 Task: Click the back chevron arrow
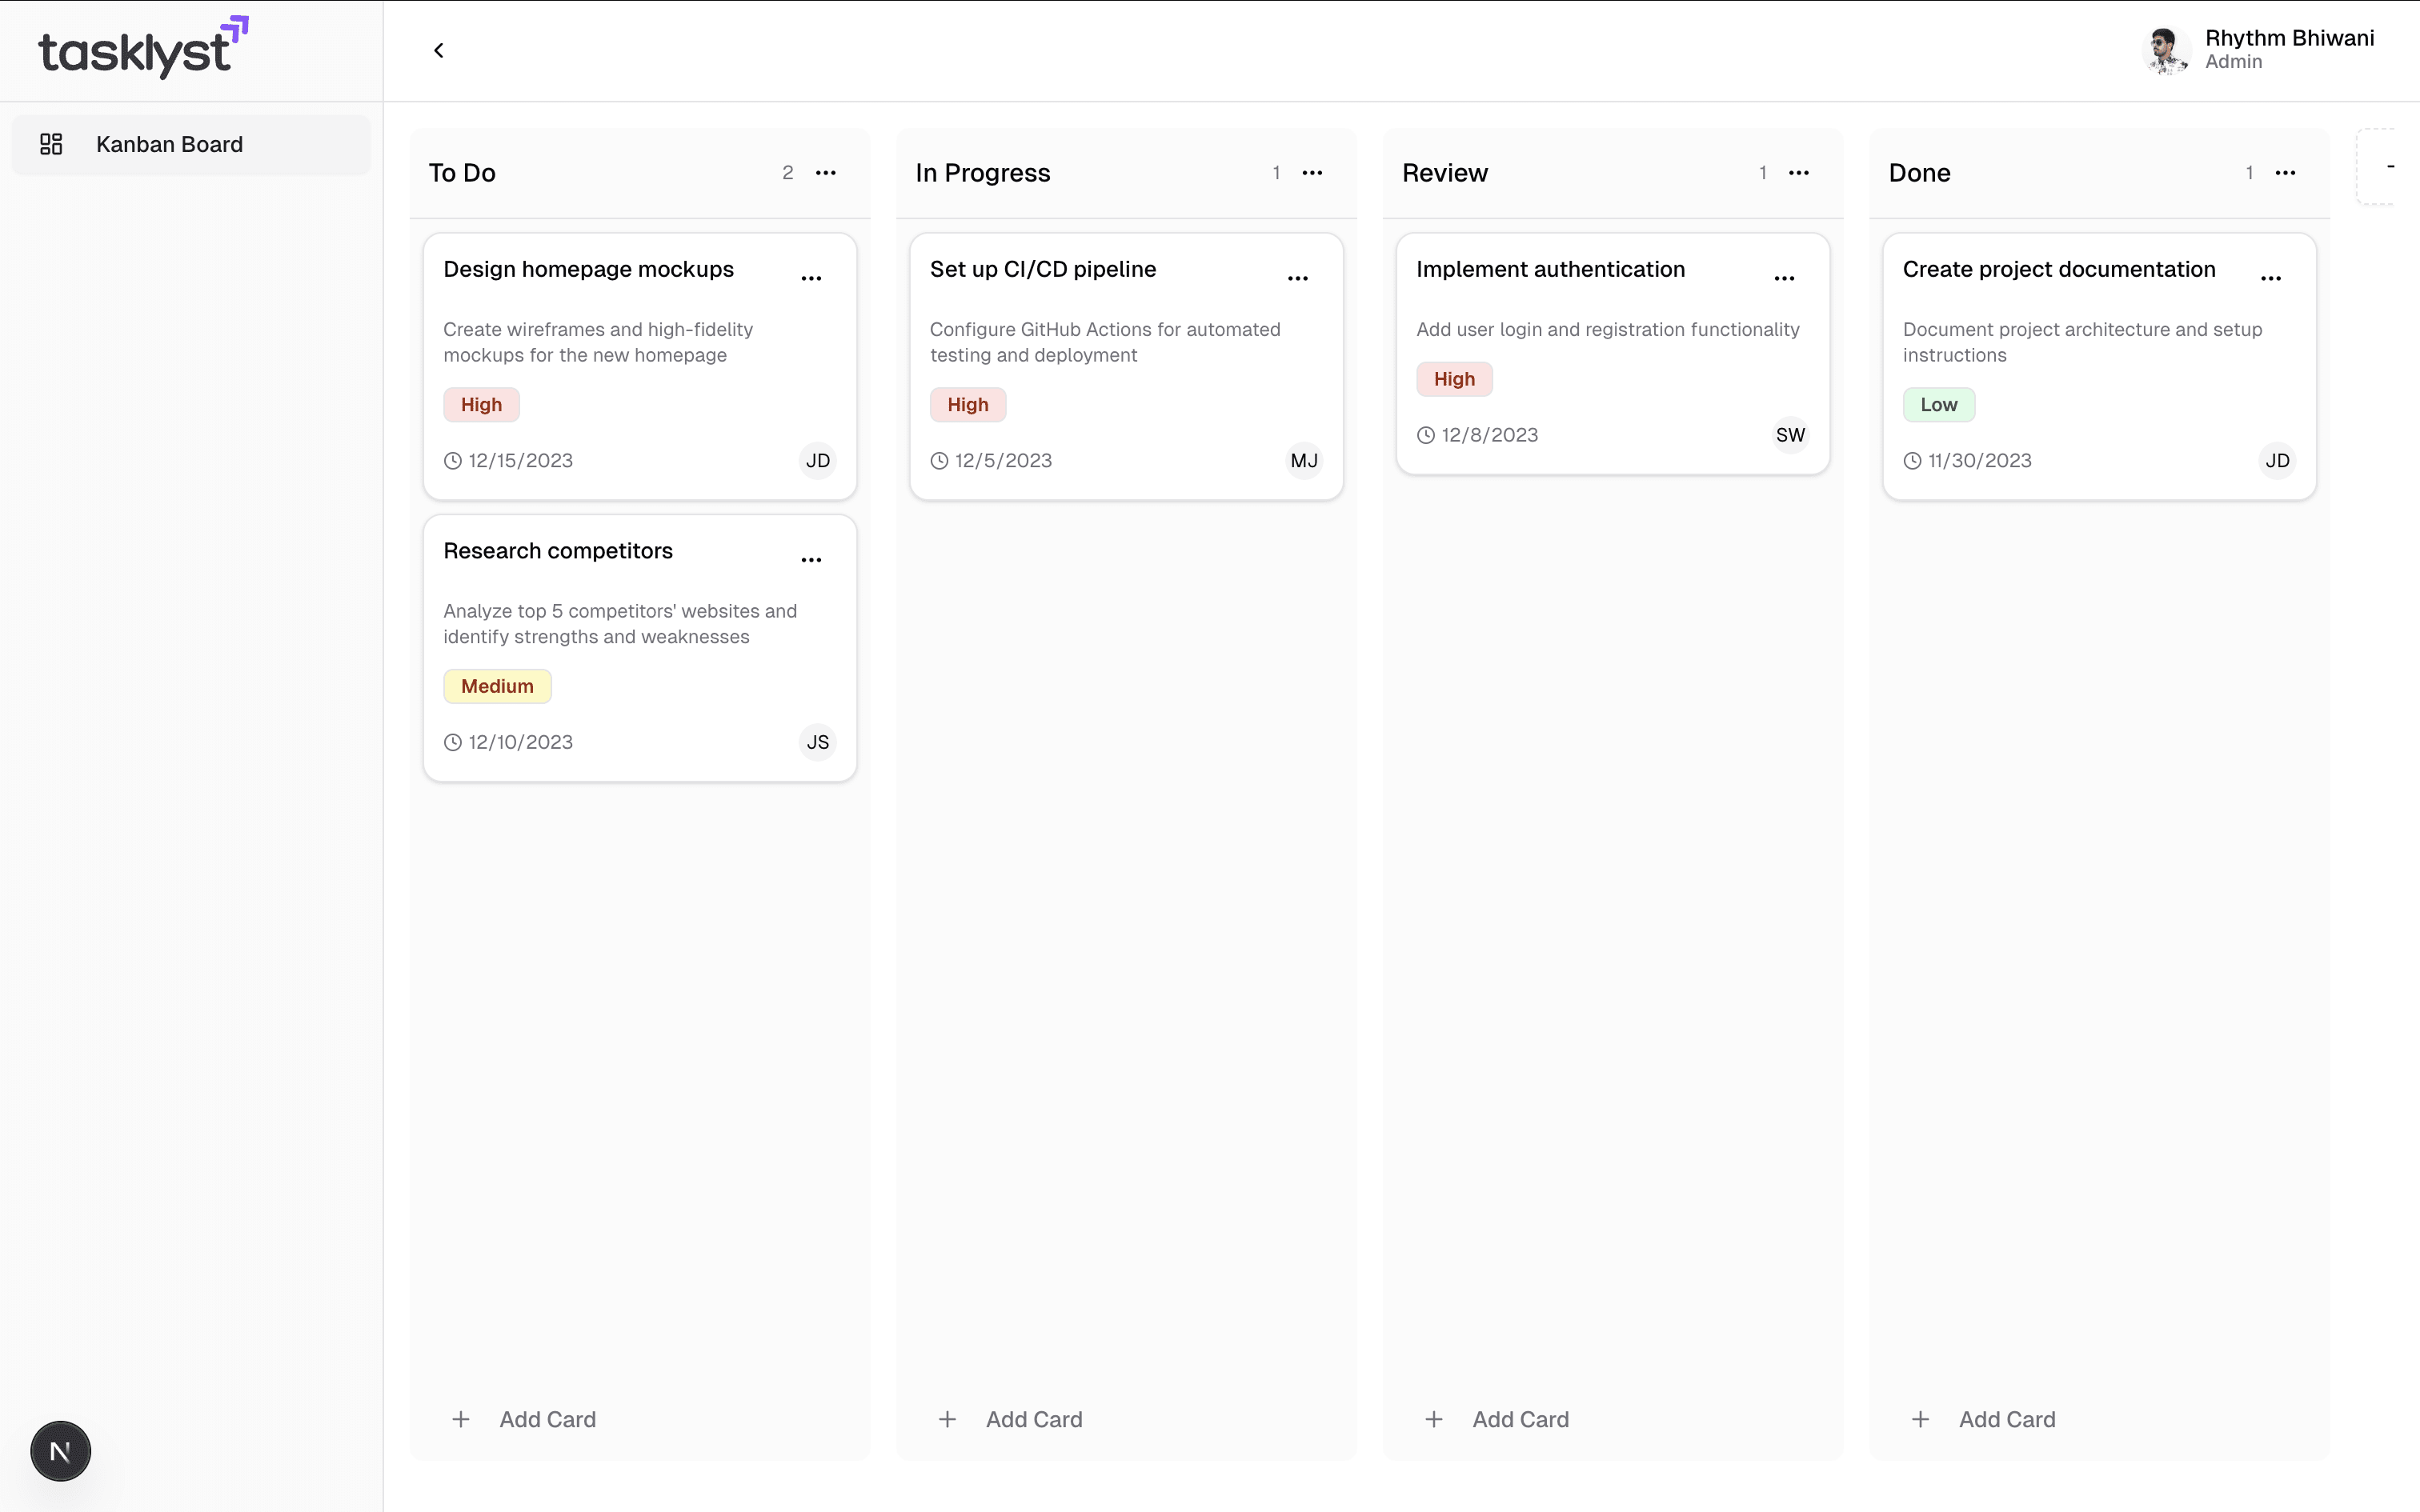coord(438,50)
